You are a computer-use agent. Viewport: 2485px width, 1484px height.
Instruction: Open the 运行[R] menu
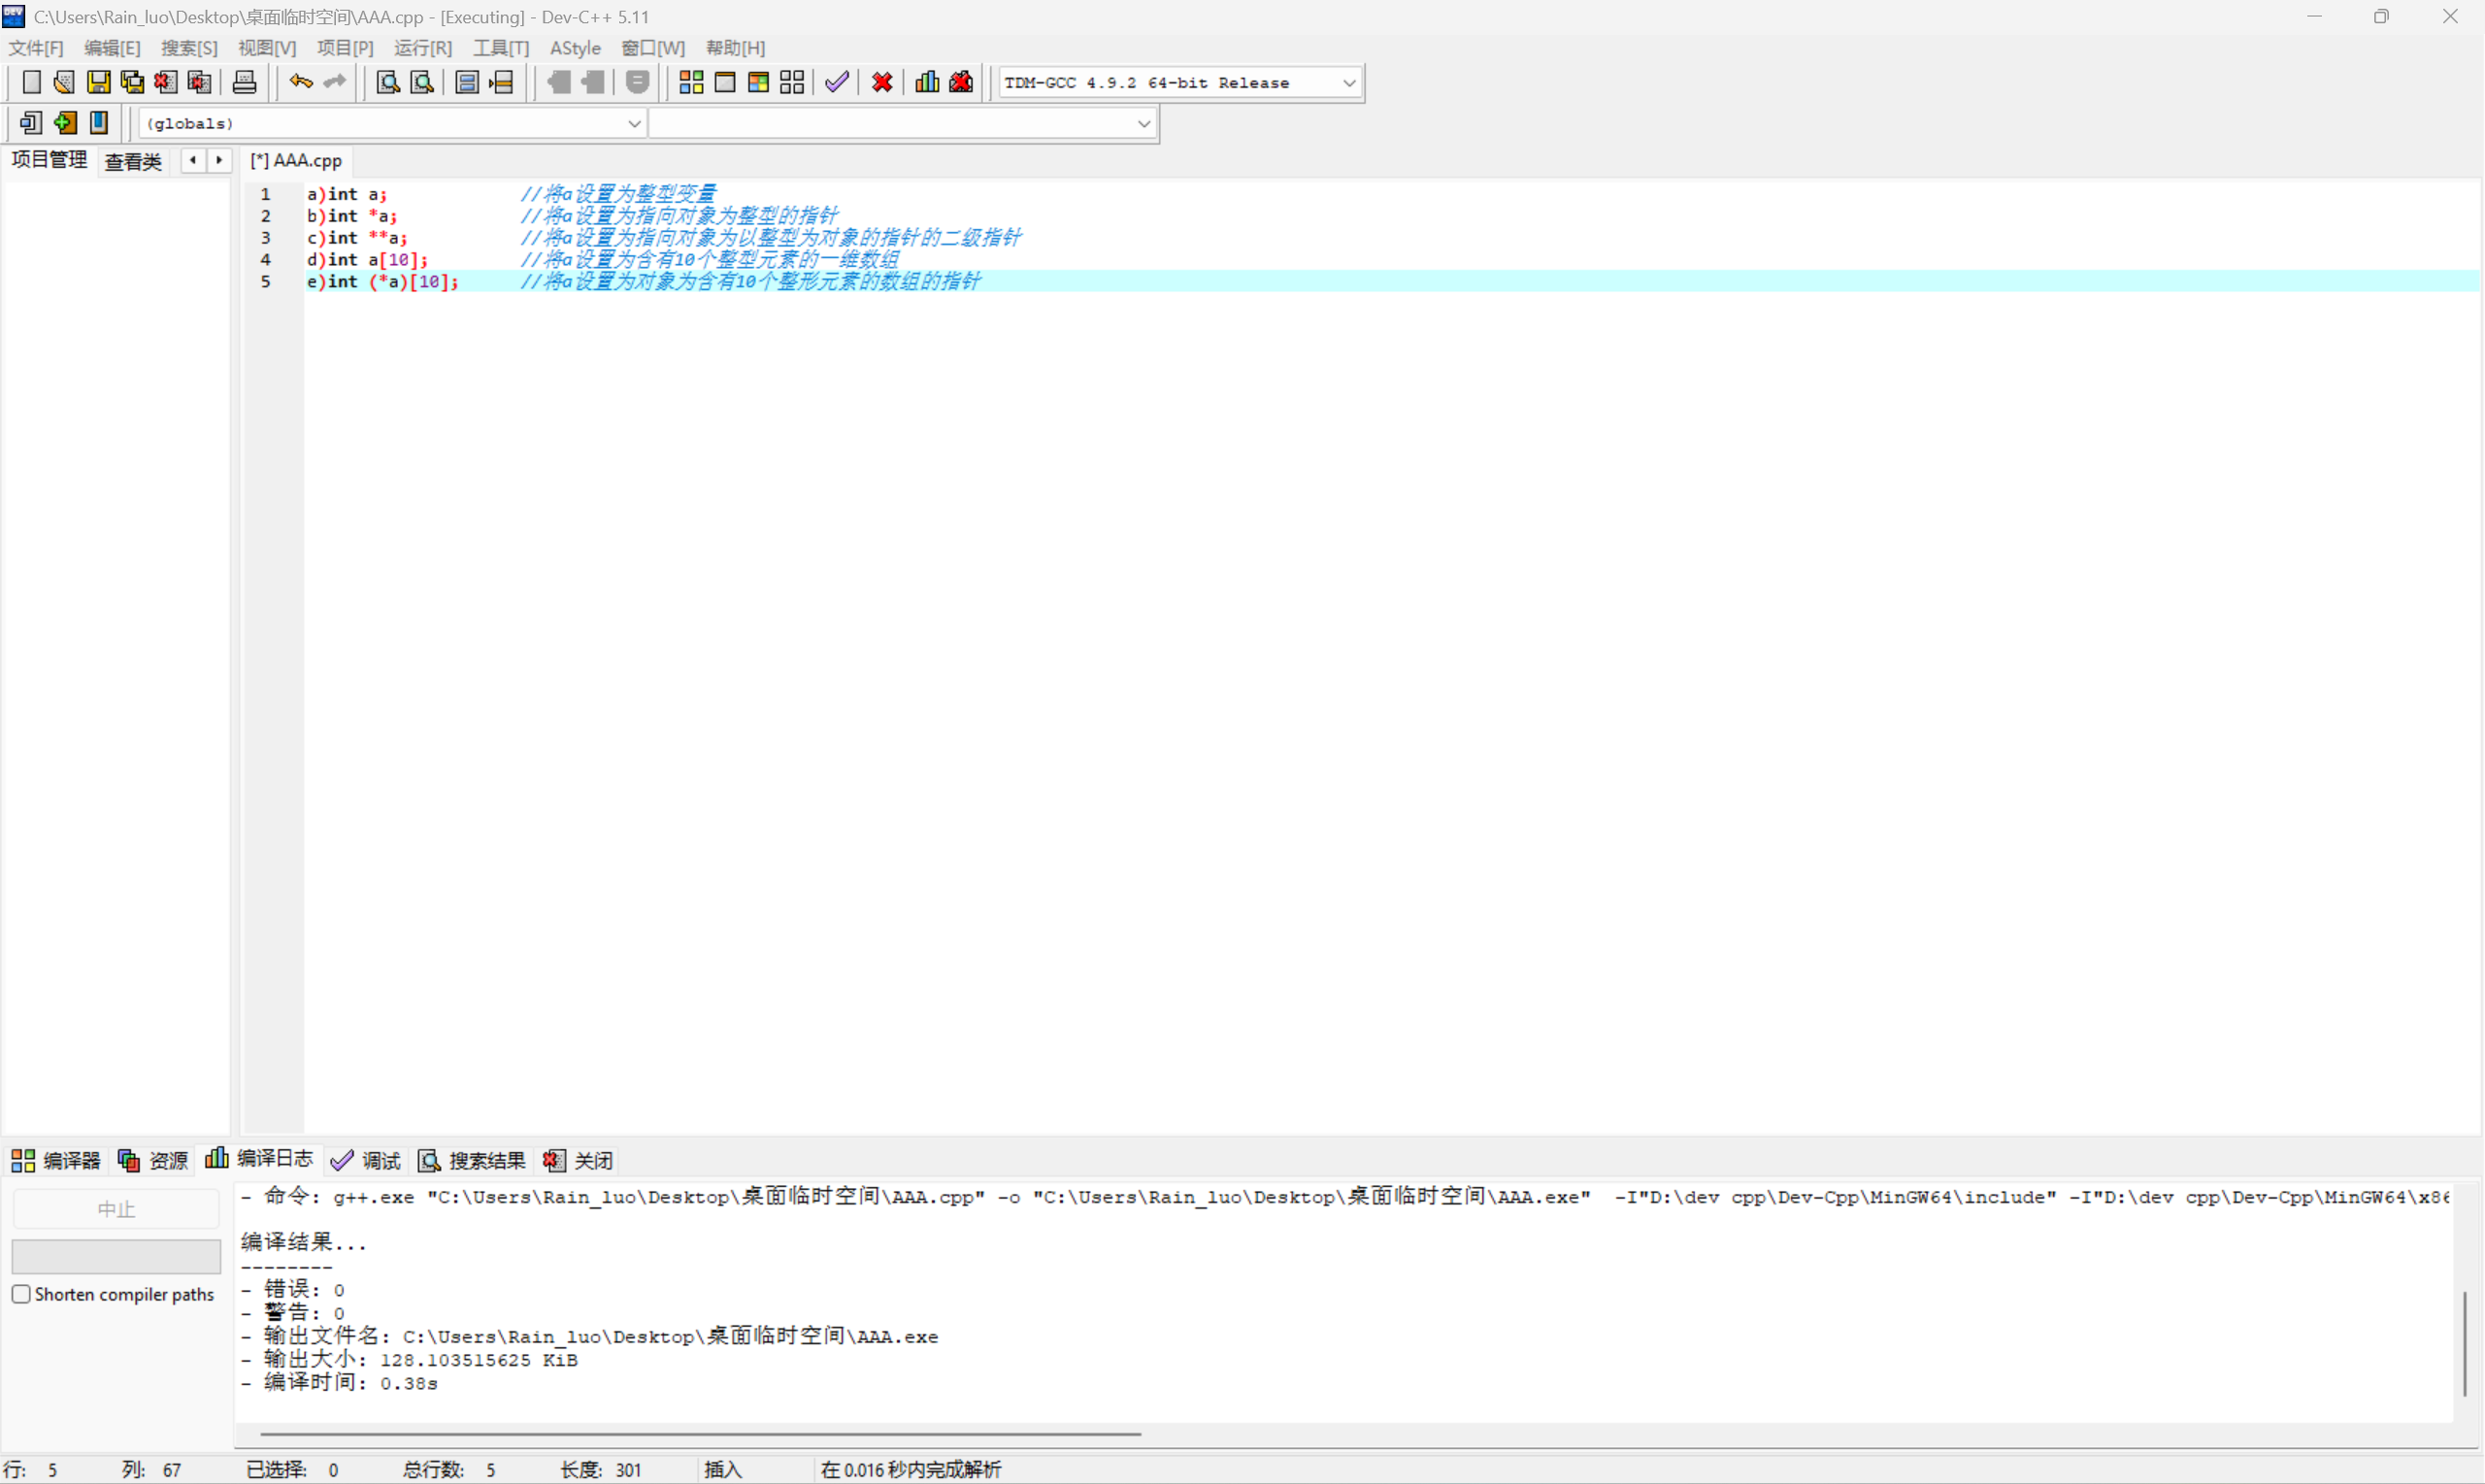click(422, 48)
